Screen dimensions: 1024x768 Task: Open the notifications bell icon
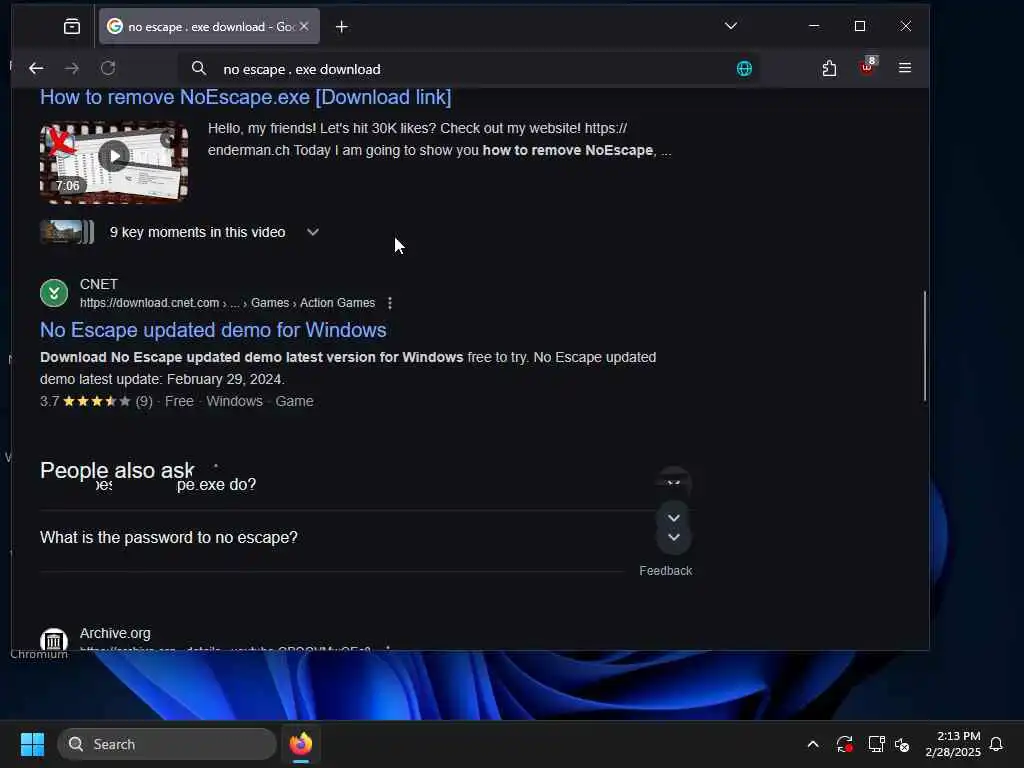point(997,744)
